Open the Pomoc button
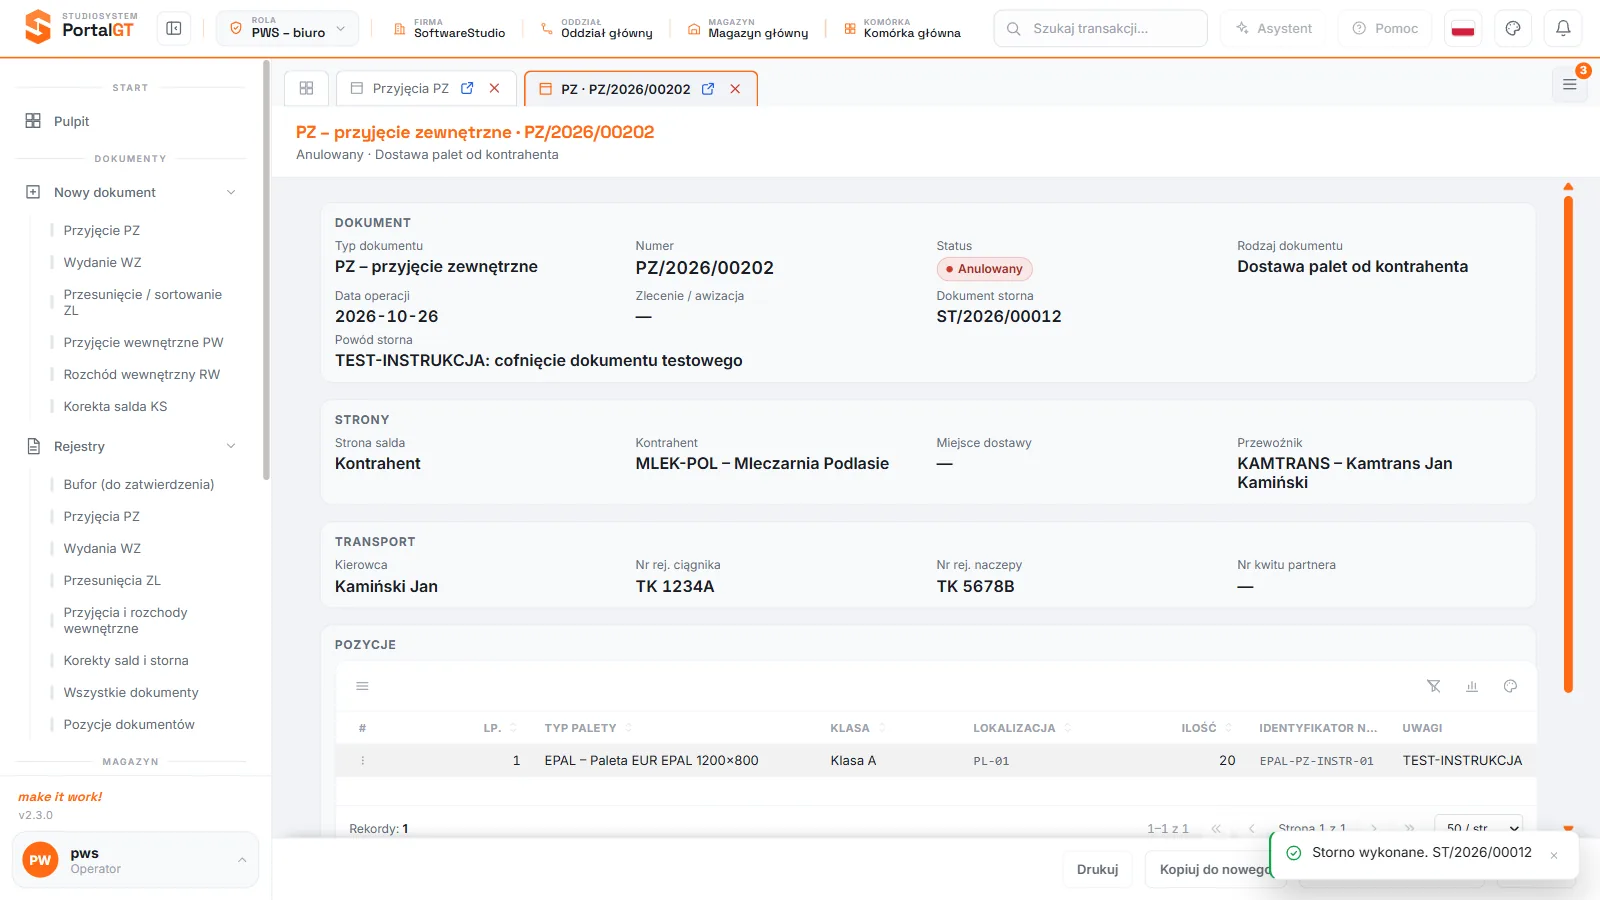 click(x=1385, y=29)
